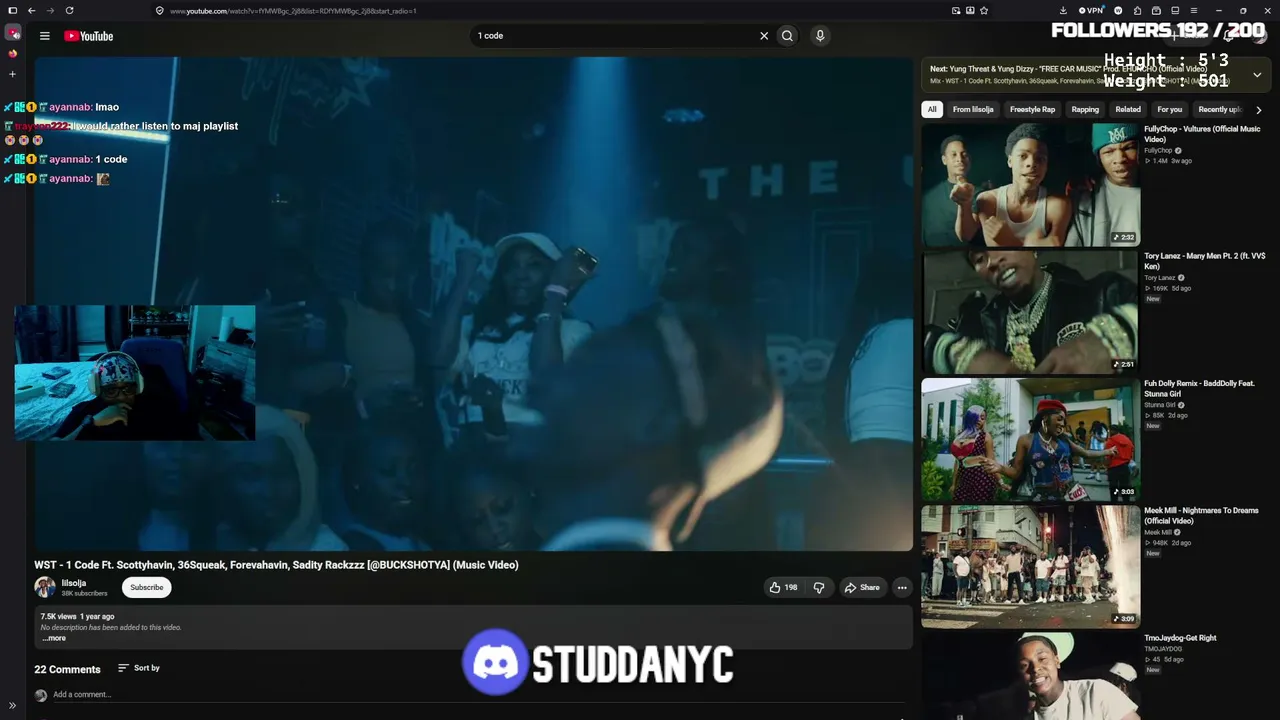Open the Fuh Dolly Remix video title
The image size is (1280, 720).
click(1199, 388)
